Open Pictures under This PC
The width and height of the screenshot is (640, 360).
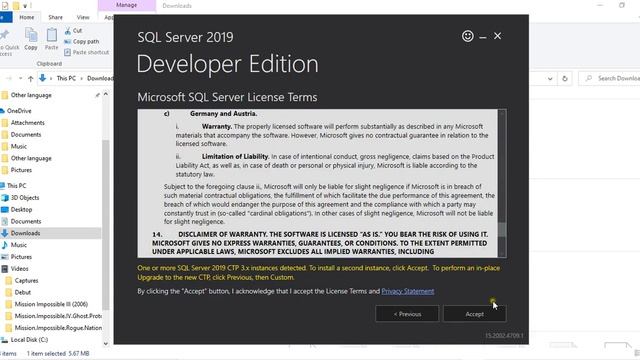(x=21, y=257)
